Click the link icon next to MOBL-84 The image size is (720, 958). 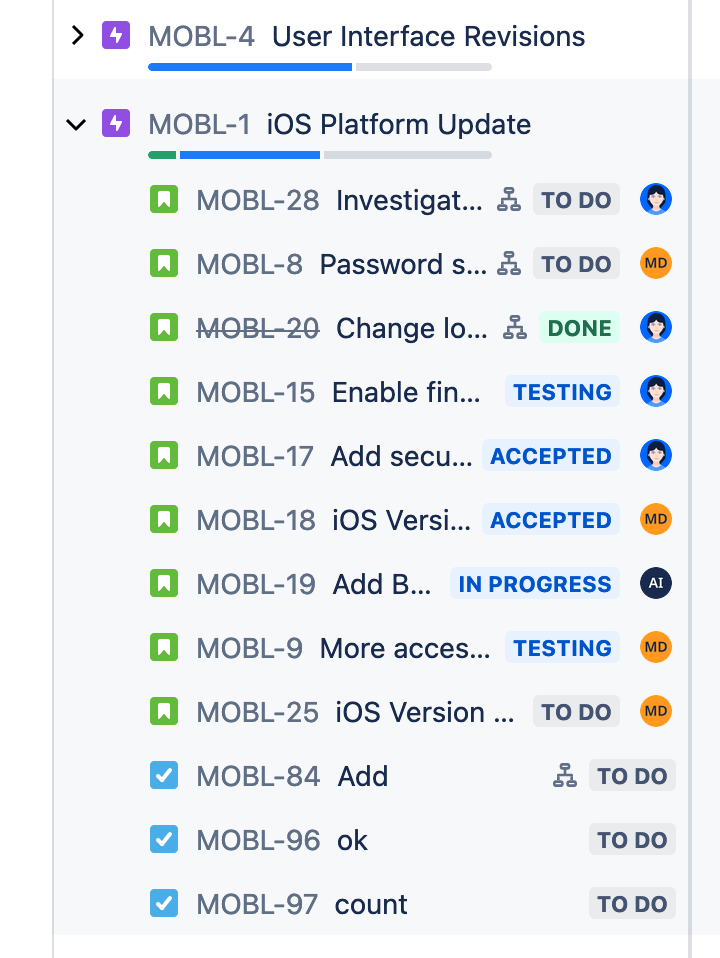565,775
